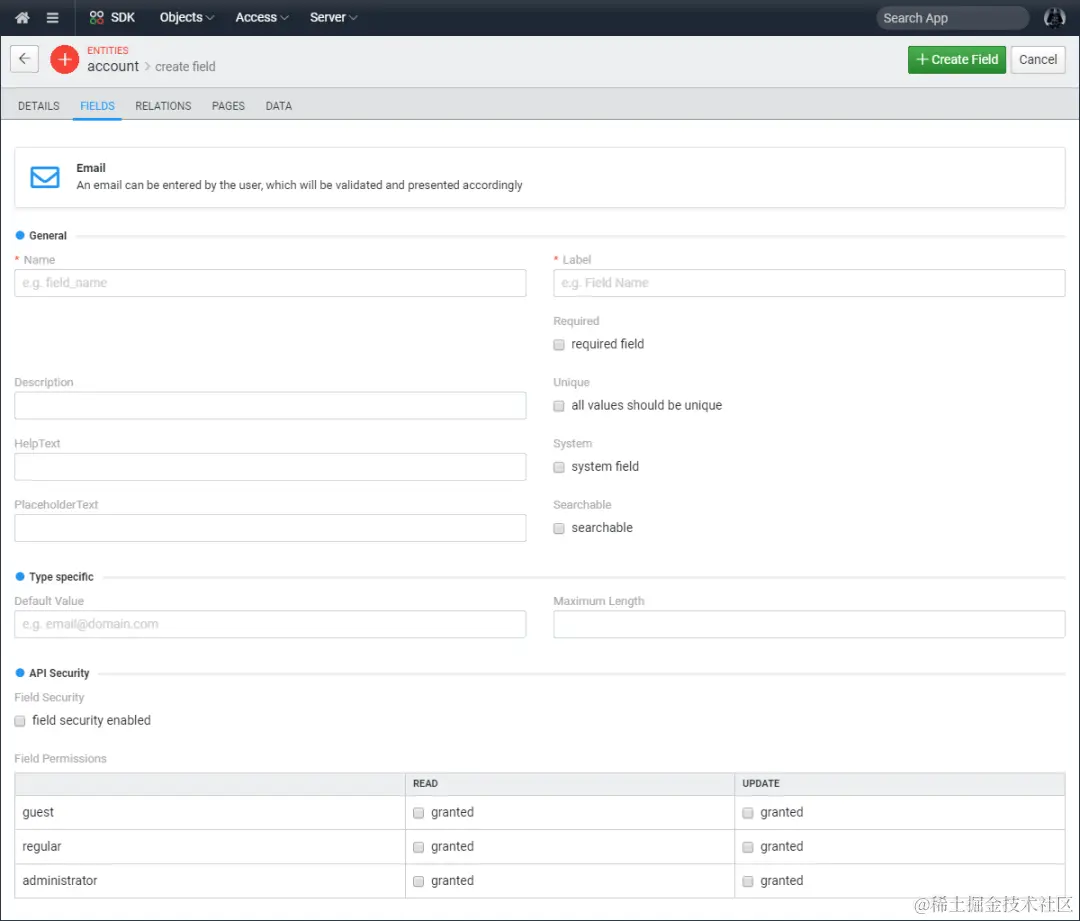This screenshot has height=921, width=1080.
Task: Grant UPDATE permission for guest
Action: pyautogui.click(x=747, y=813)
